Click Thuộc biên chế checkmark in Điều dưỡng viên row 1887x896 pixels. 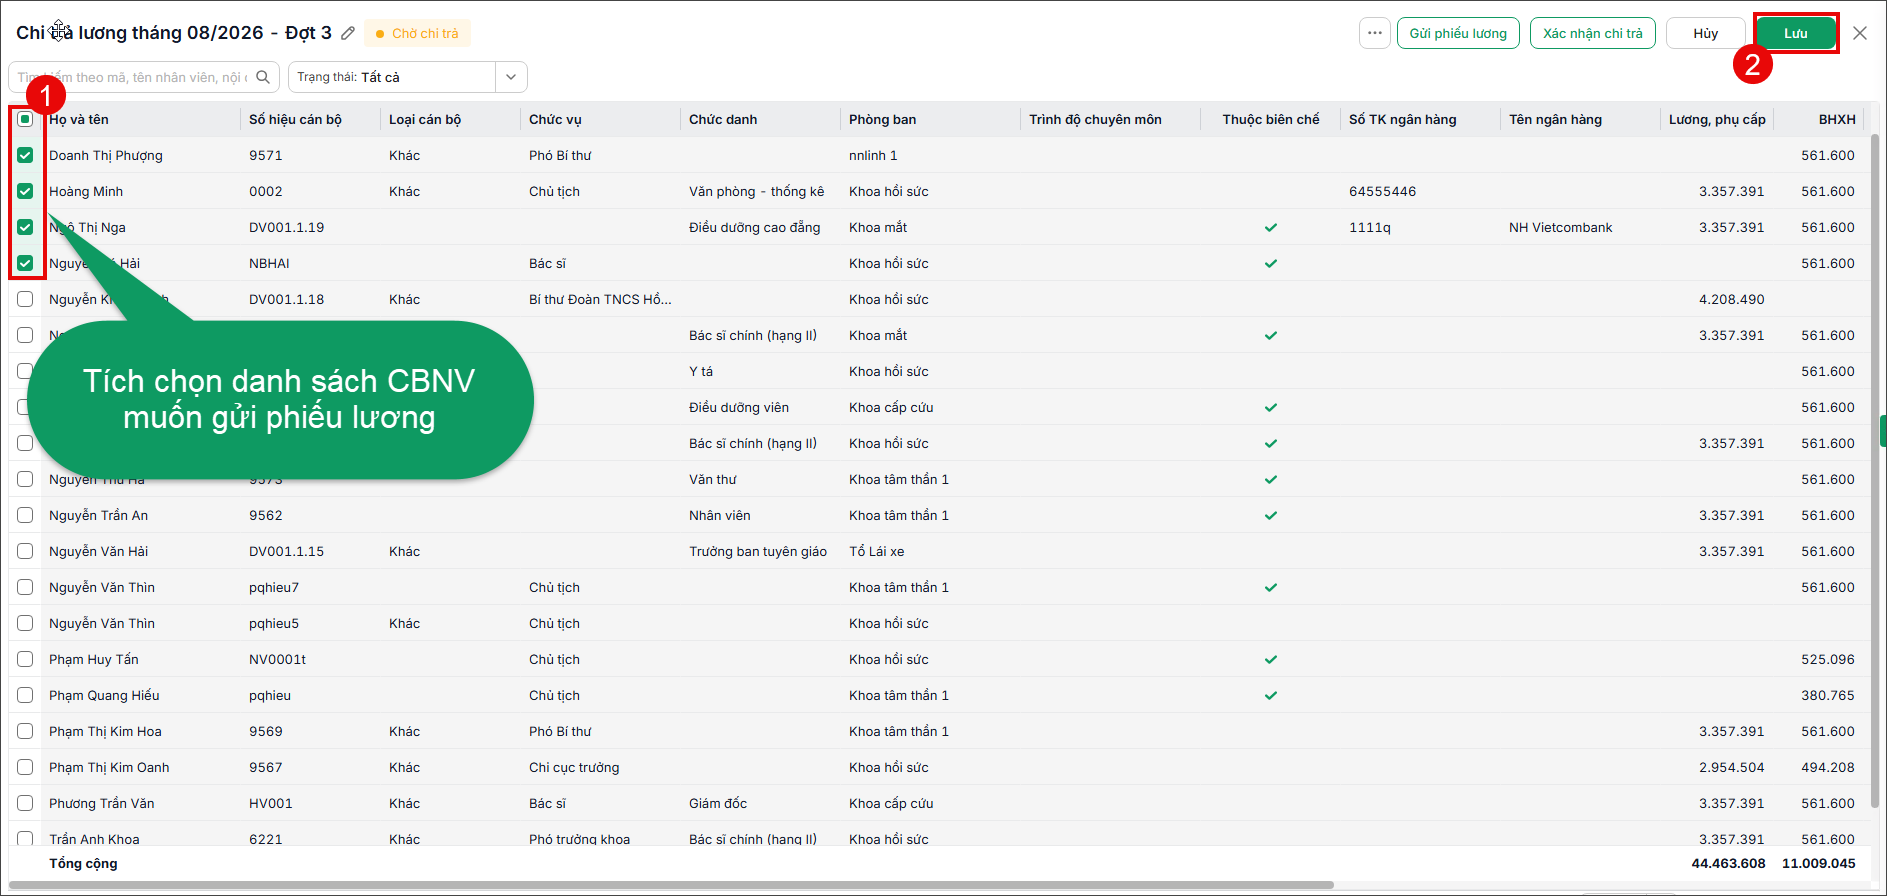click(x=1271, y=407)
